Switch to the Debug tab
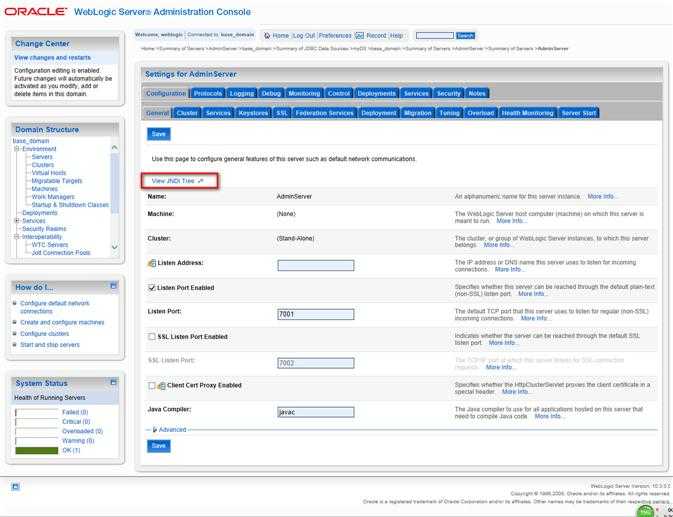 pos(271,93)
